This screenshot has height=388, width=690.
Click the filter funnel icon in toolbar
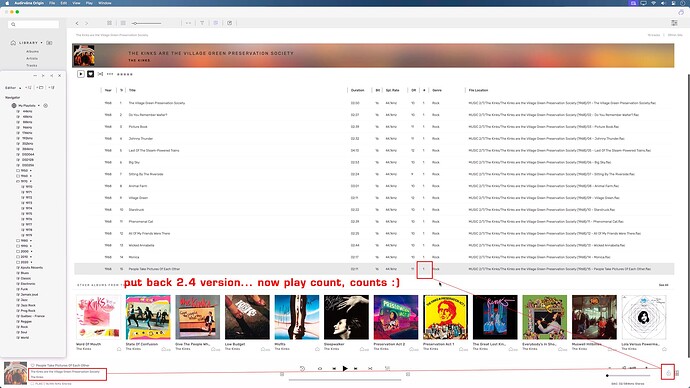202,23
